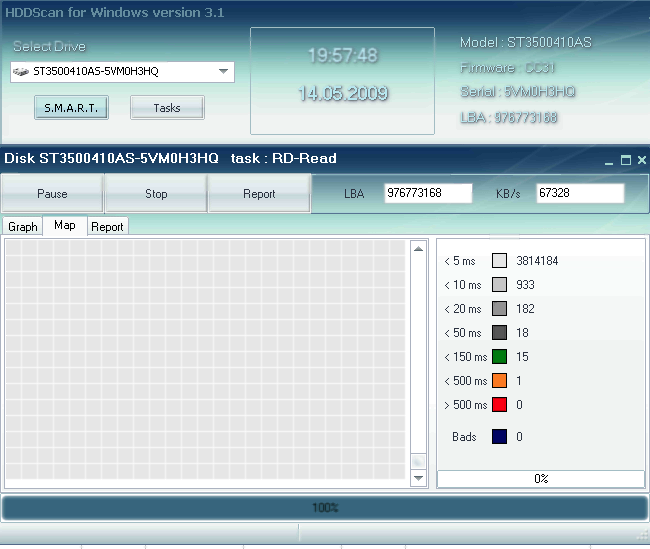The width and height of the screenshot is (650, 549).
Task: Minimize the task panel window
Action: click(x=609, y=160)
